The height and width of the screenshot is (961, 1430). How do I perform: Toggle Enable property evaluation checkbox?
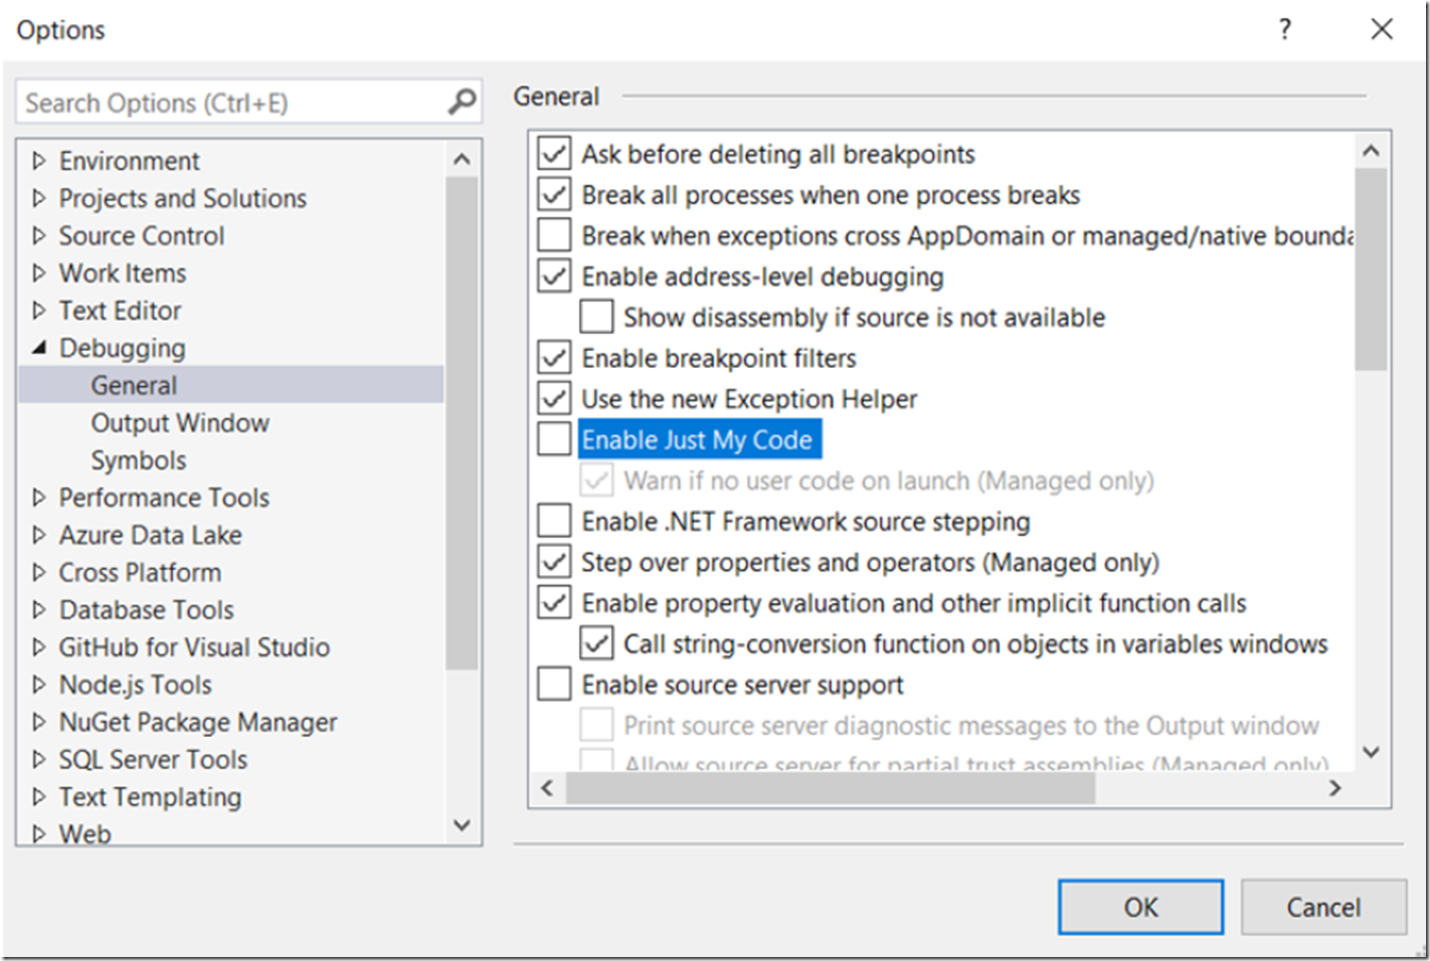click(554, 602)
